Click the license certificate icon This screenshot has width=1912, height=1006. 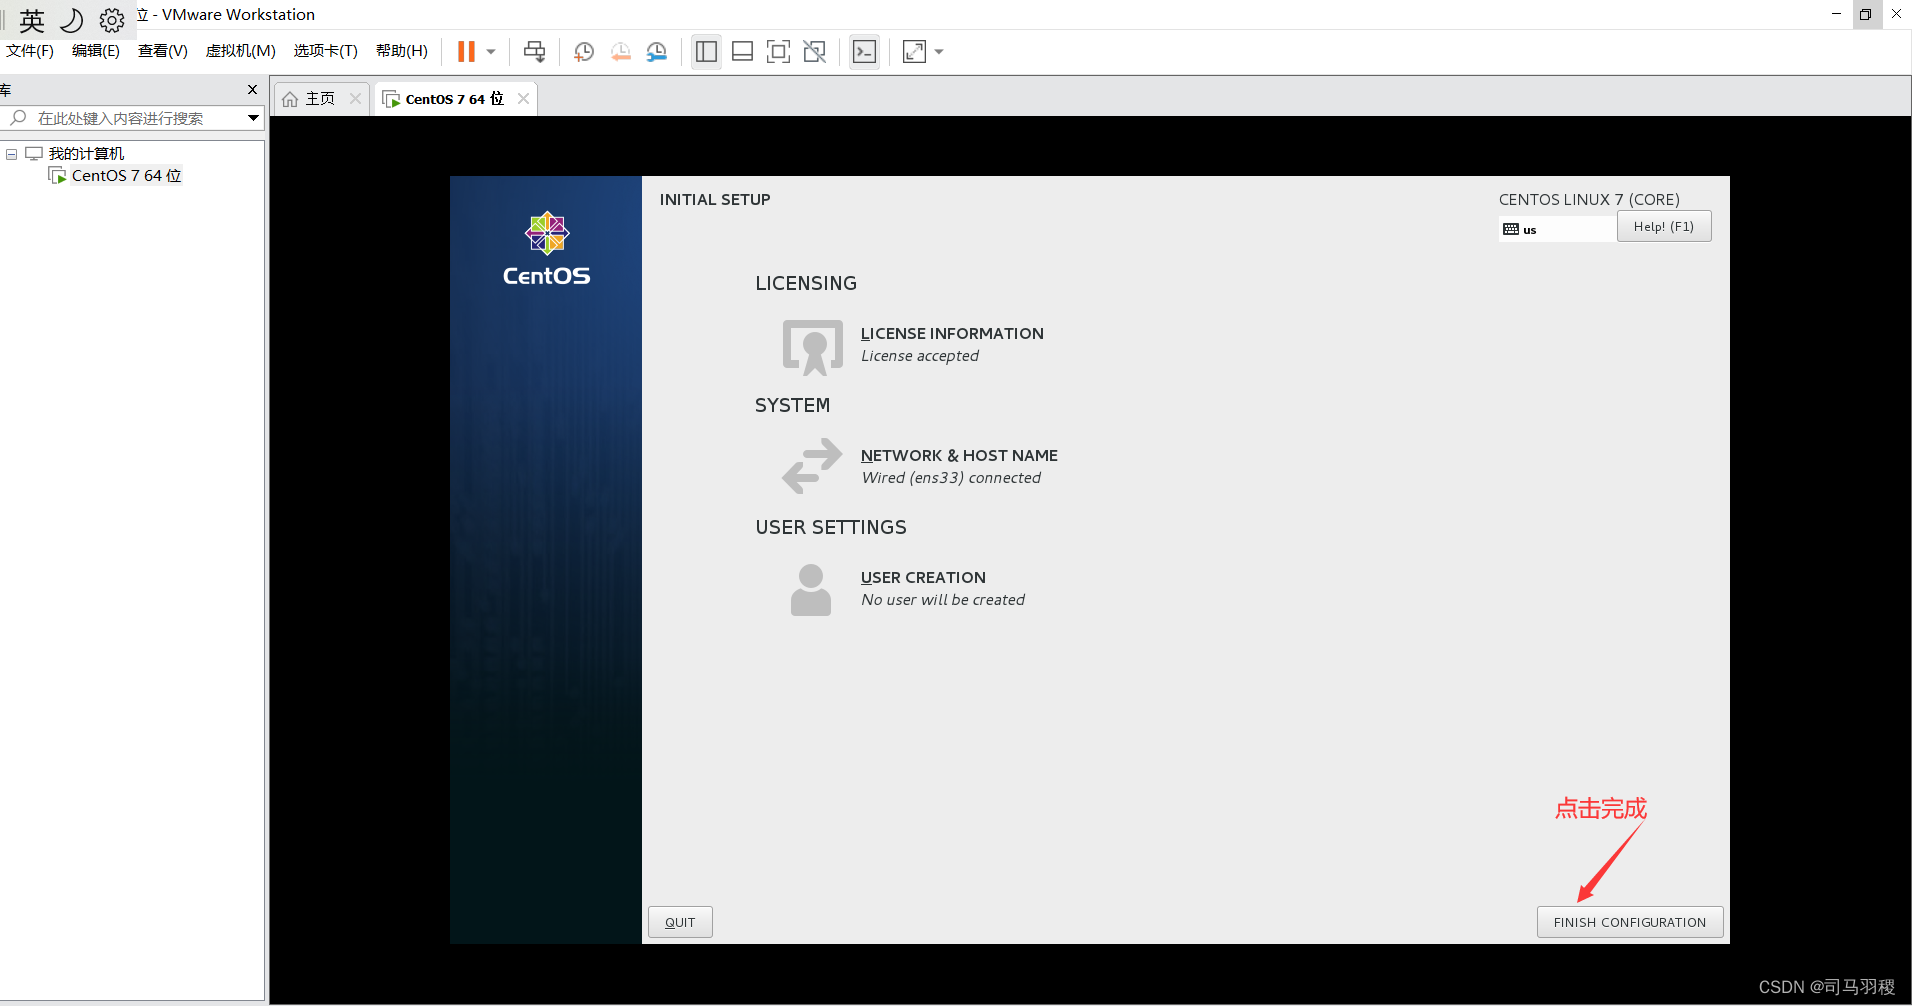tap(812, 347)
